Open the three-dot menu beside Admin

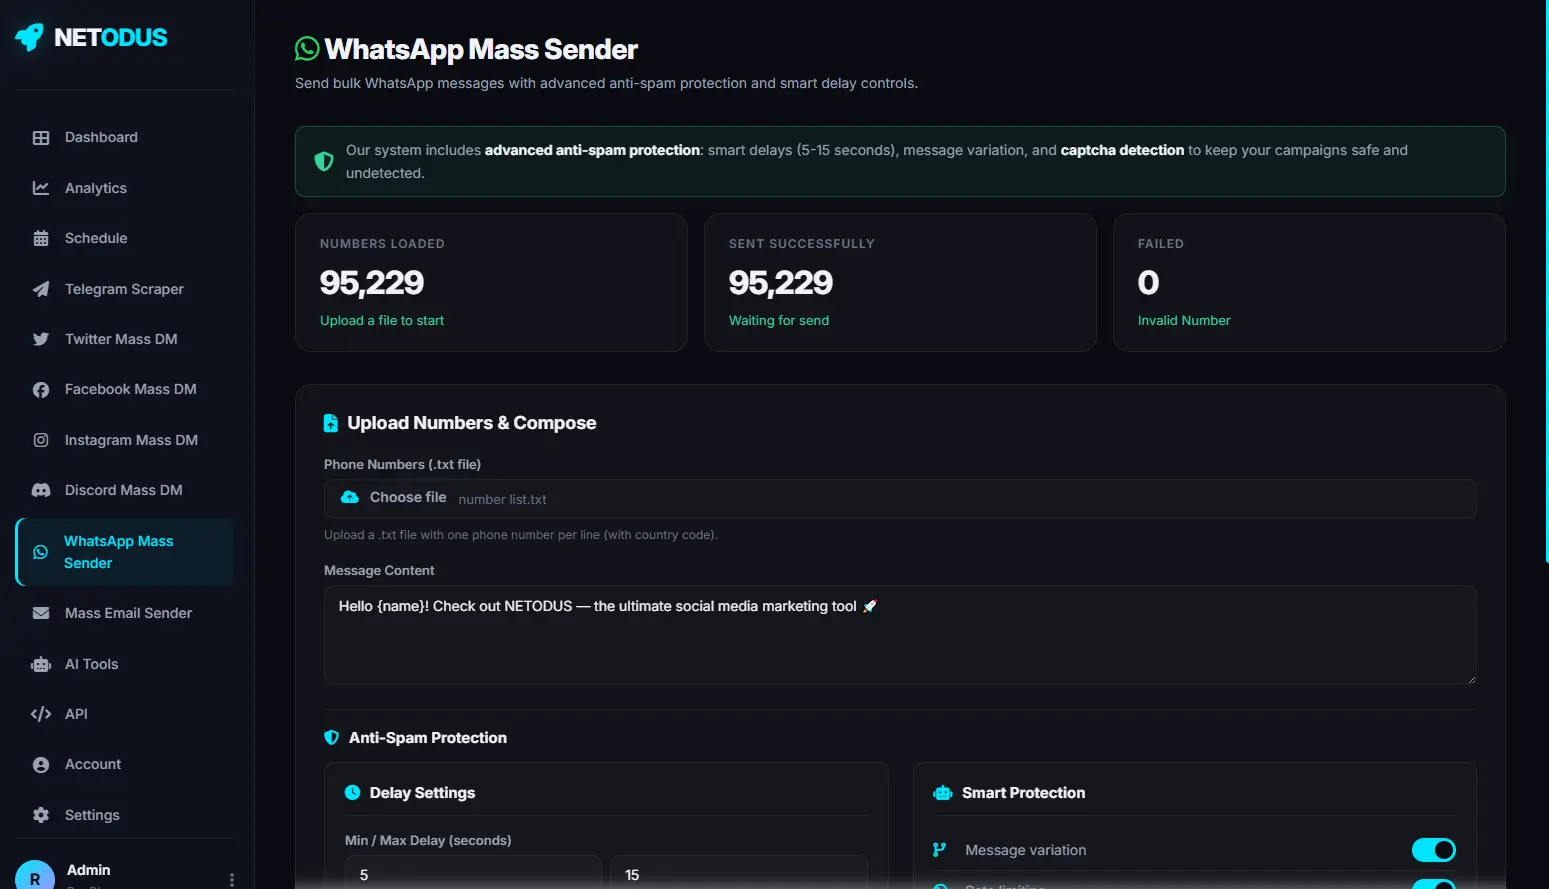[x=232, y=880]
